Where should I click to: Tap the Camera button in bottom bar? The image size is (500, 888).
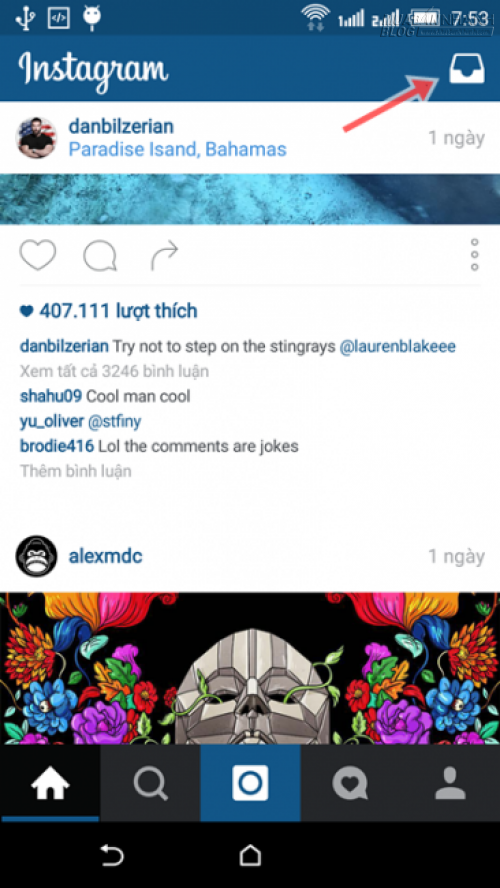tap(250, 783)
